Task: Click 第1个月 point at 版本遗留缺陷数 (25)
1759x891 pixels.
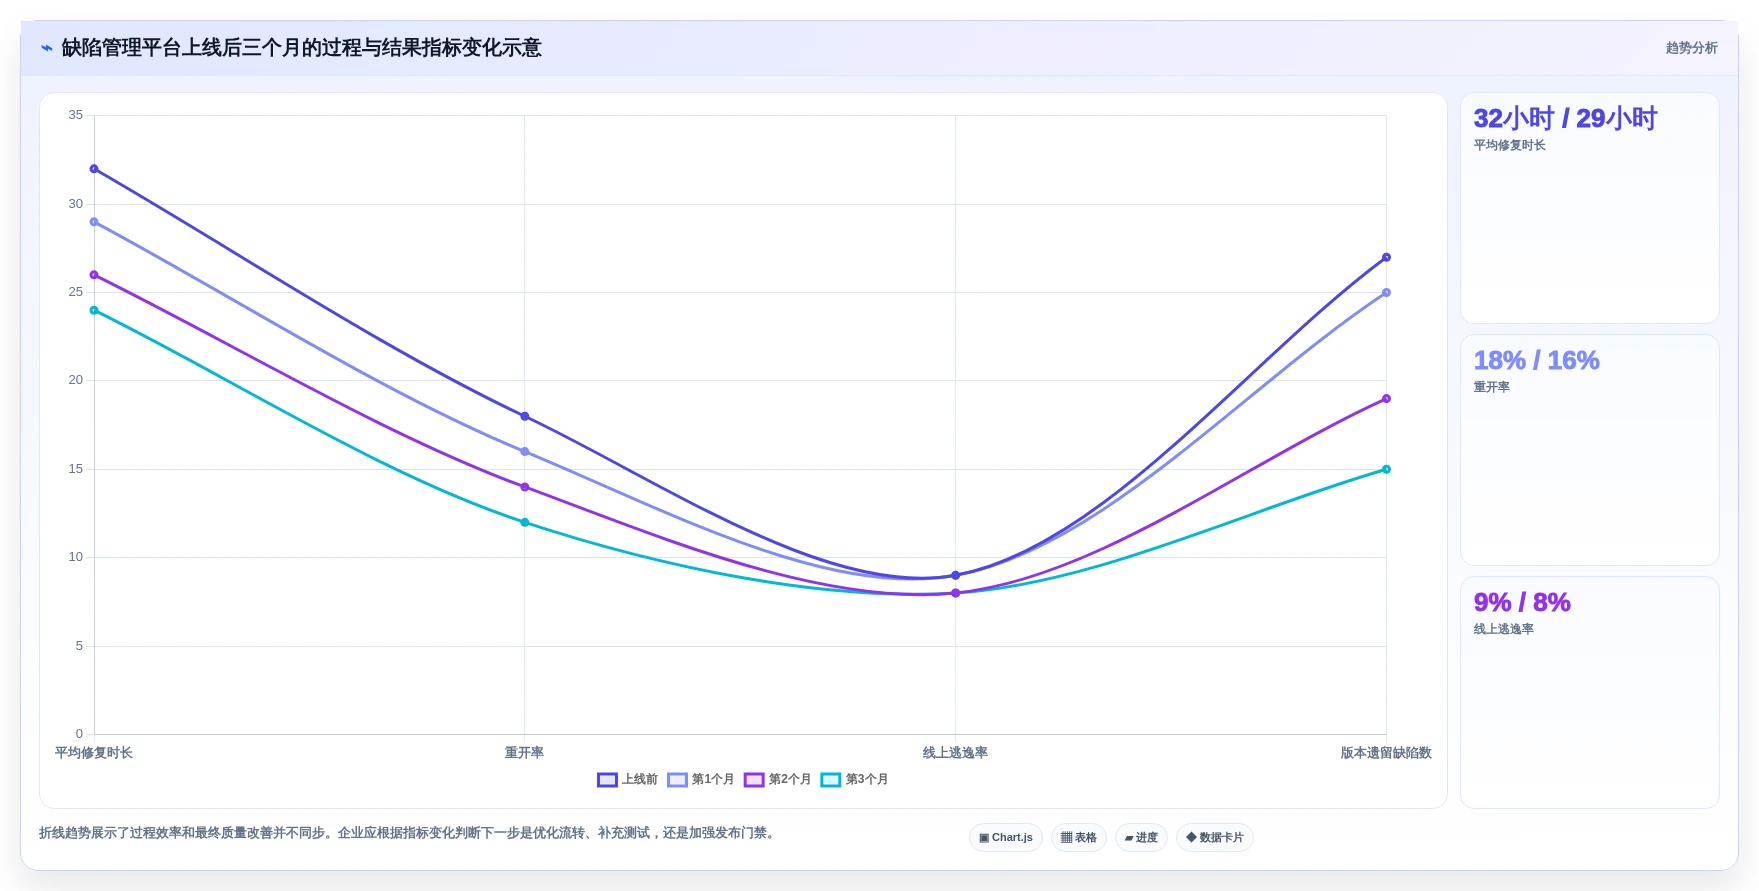Action: tap(1386, 293)
